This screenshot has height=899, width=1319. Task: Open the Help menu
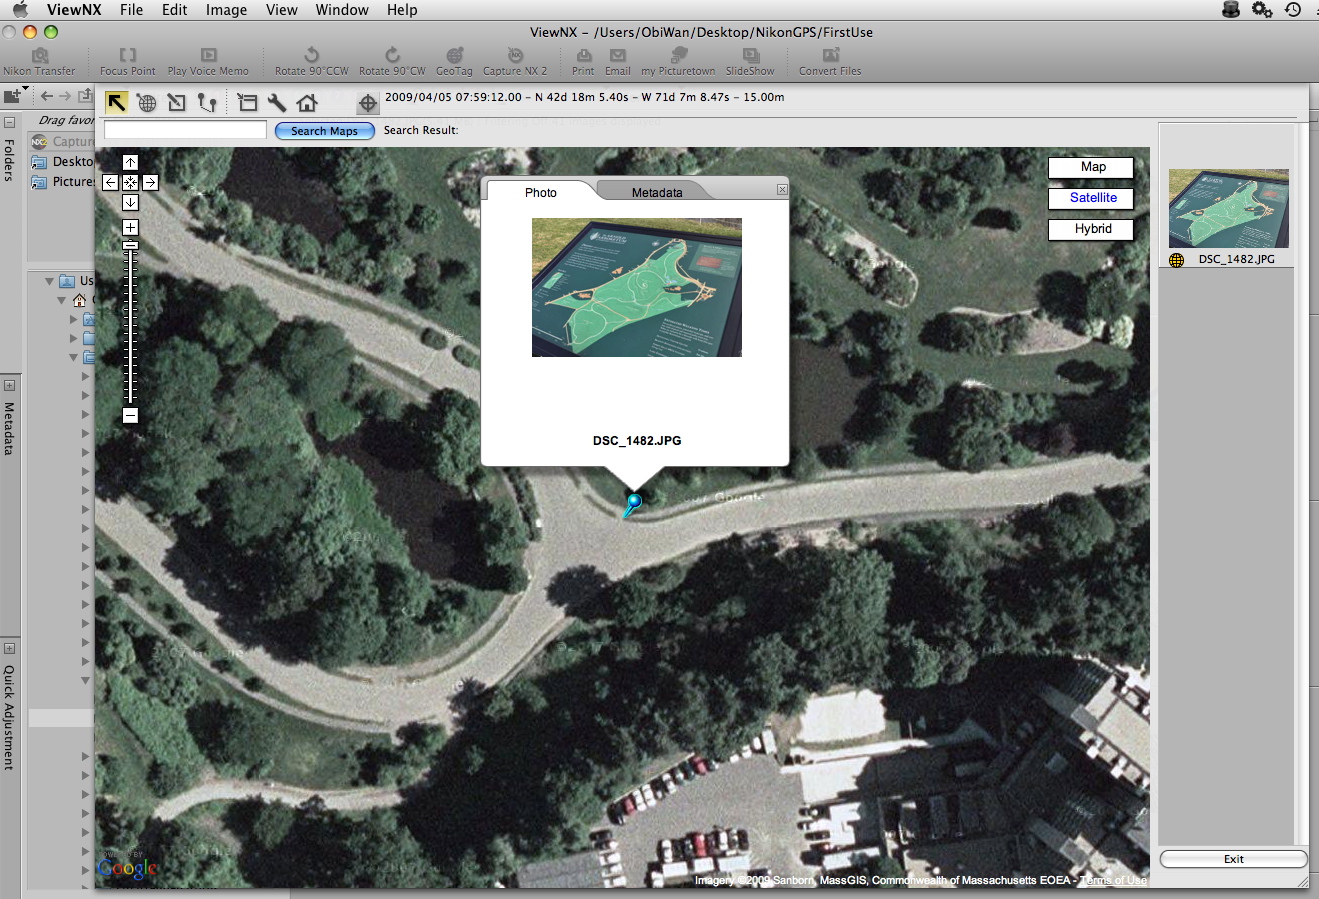click(x=402, y=10)
